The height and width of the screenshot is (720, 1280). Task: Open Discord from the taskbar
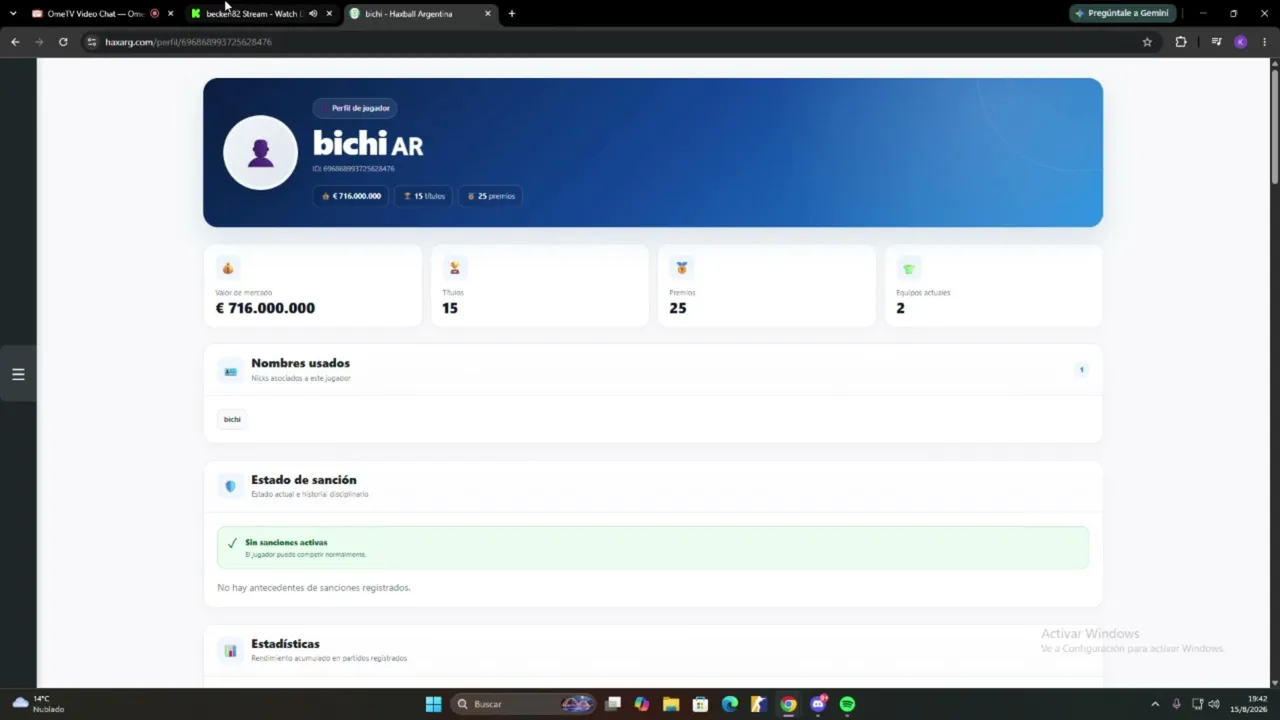click(x=819, y=704)
